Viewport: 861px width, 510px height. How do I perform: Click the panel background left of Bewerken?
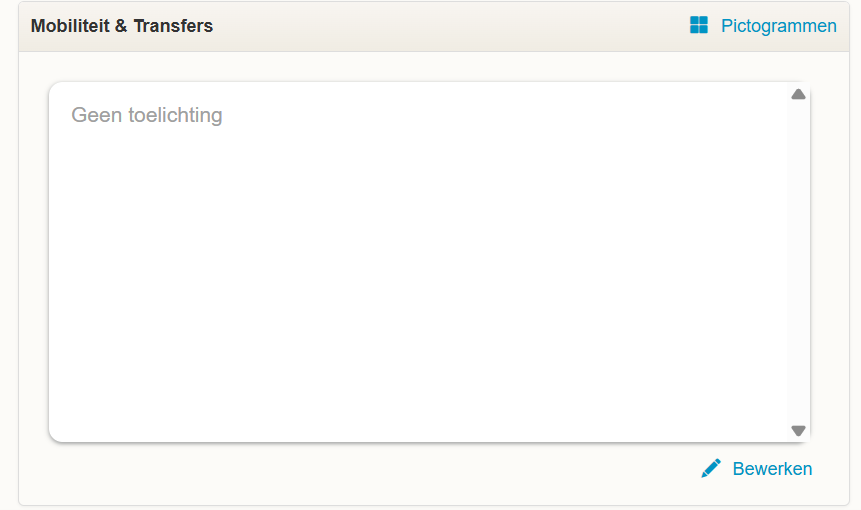tap(373, 469)
